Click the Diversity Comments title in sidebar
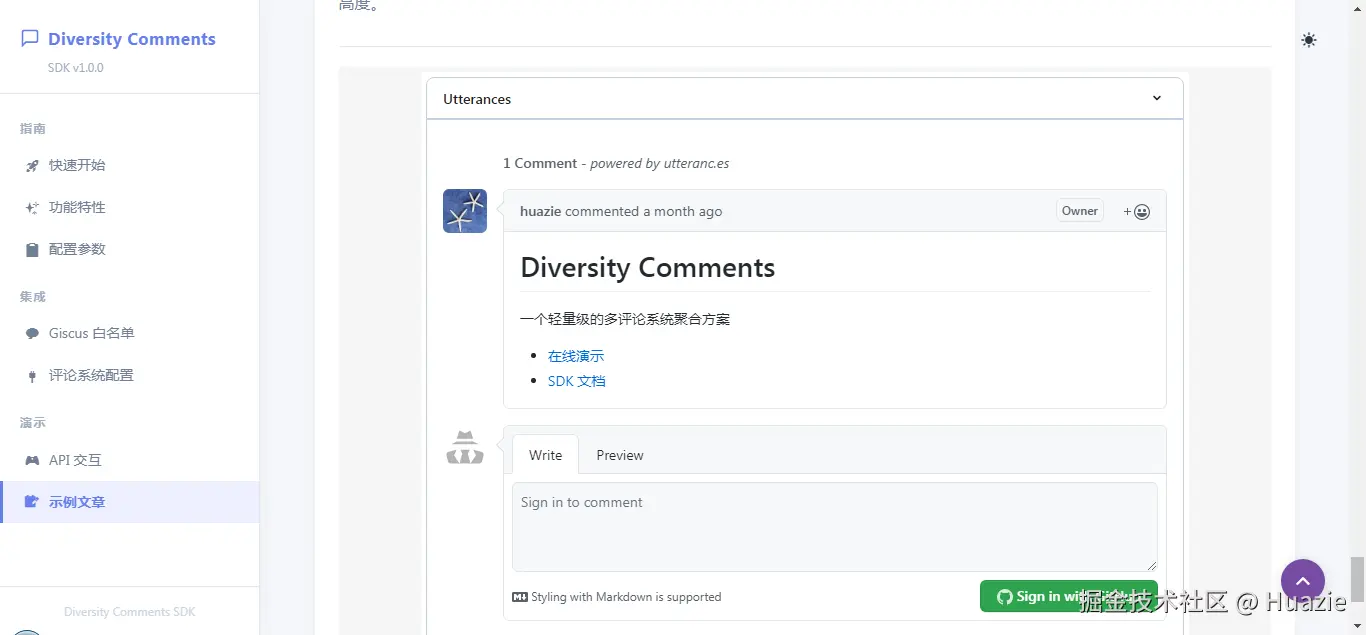The width and height of the screenshot is (1366, 635). (x=132, y=39)
